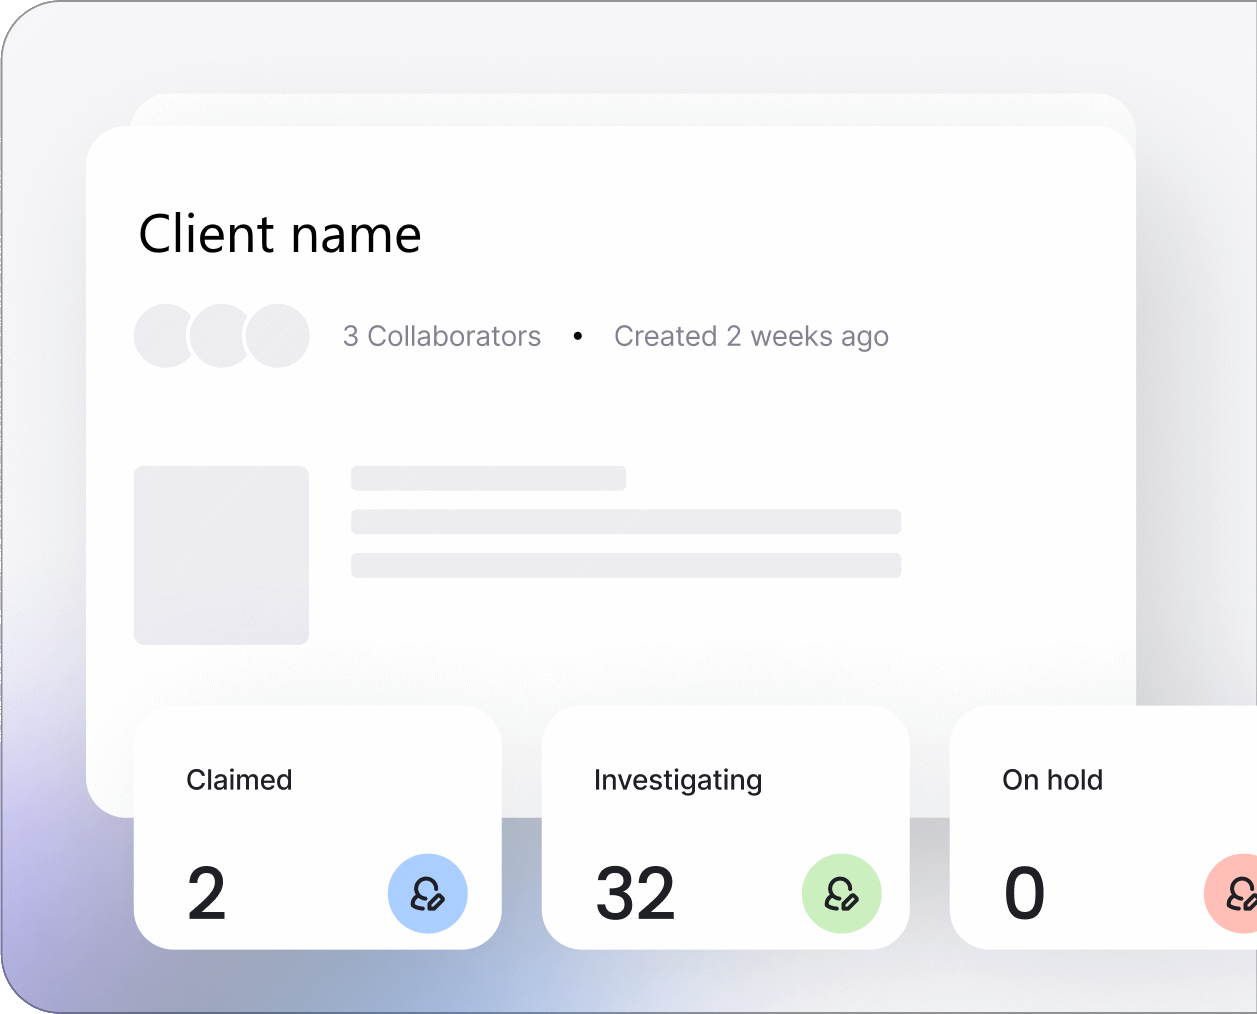Expand the On hold status card
1257x1014 pixels.
click(1100, 827)
